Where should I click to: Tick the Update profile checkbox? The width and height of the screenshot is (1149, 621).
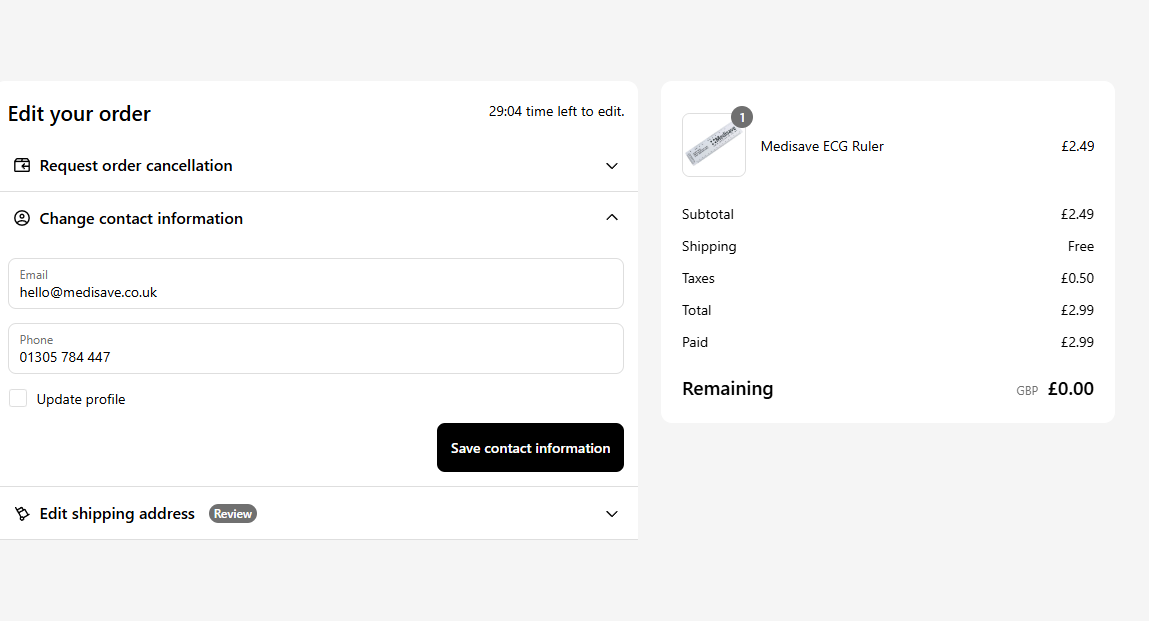[18, 399]
